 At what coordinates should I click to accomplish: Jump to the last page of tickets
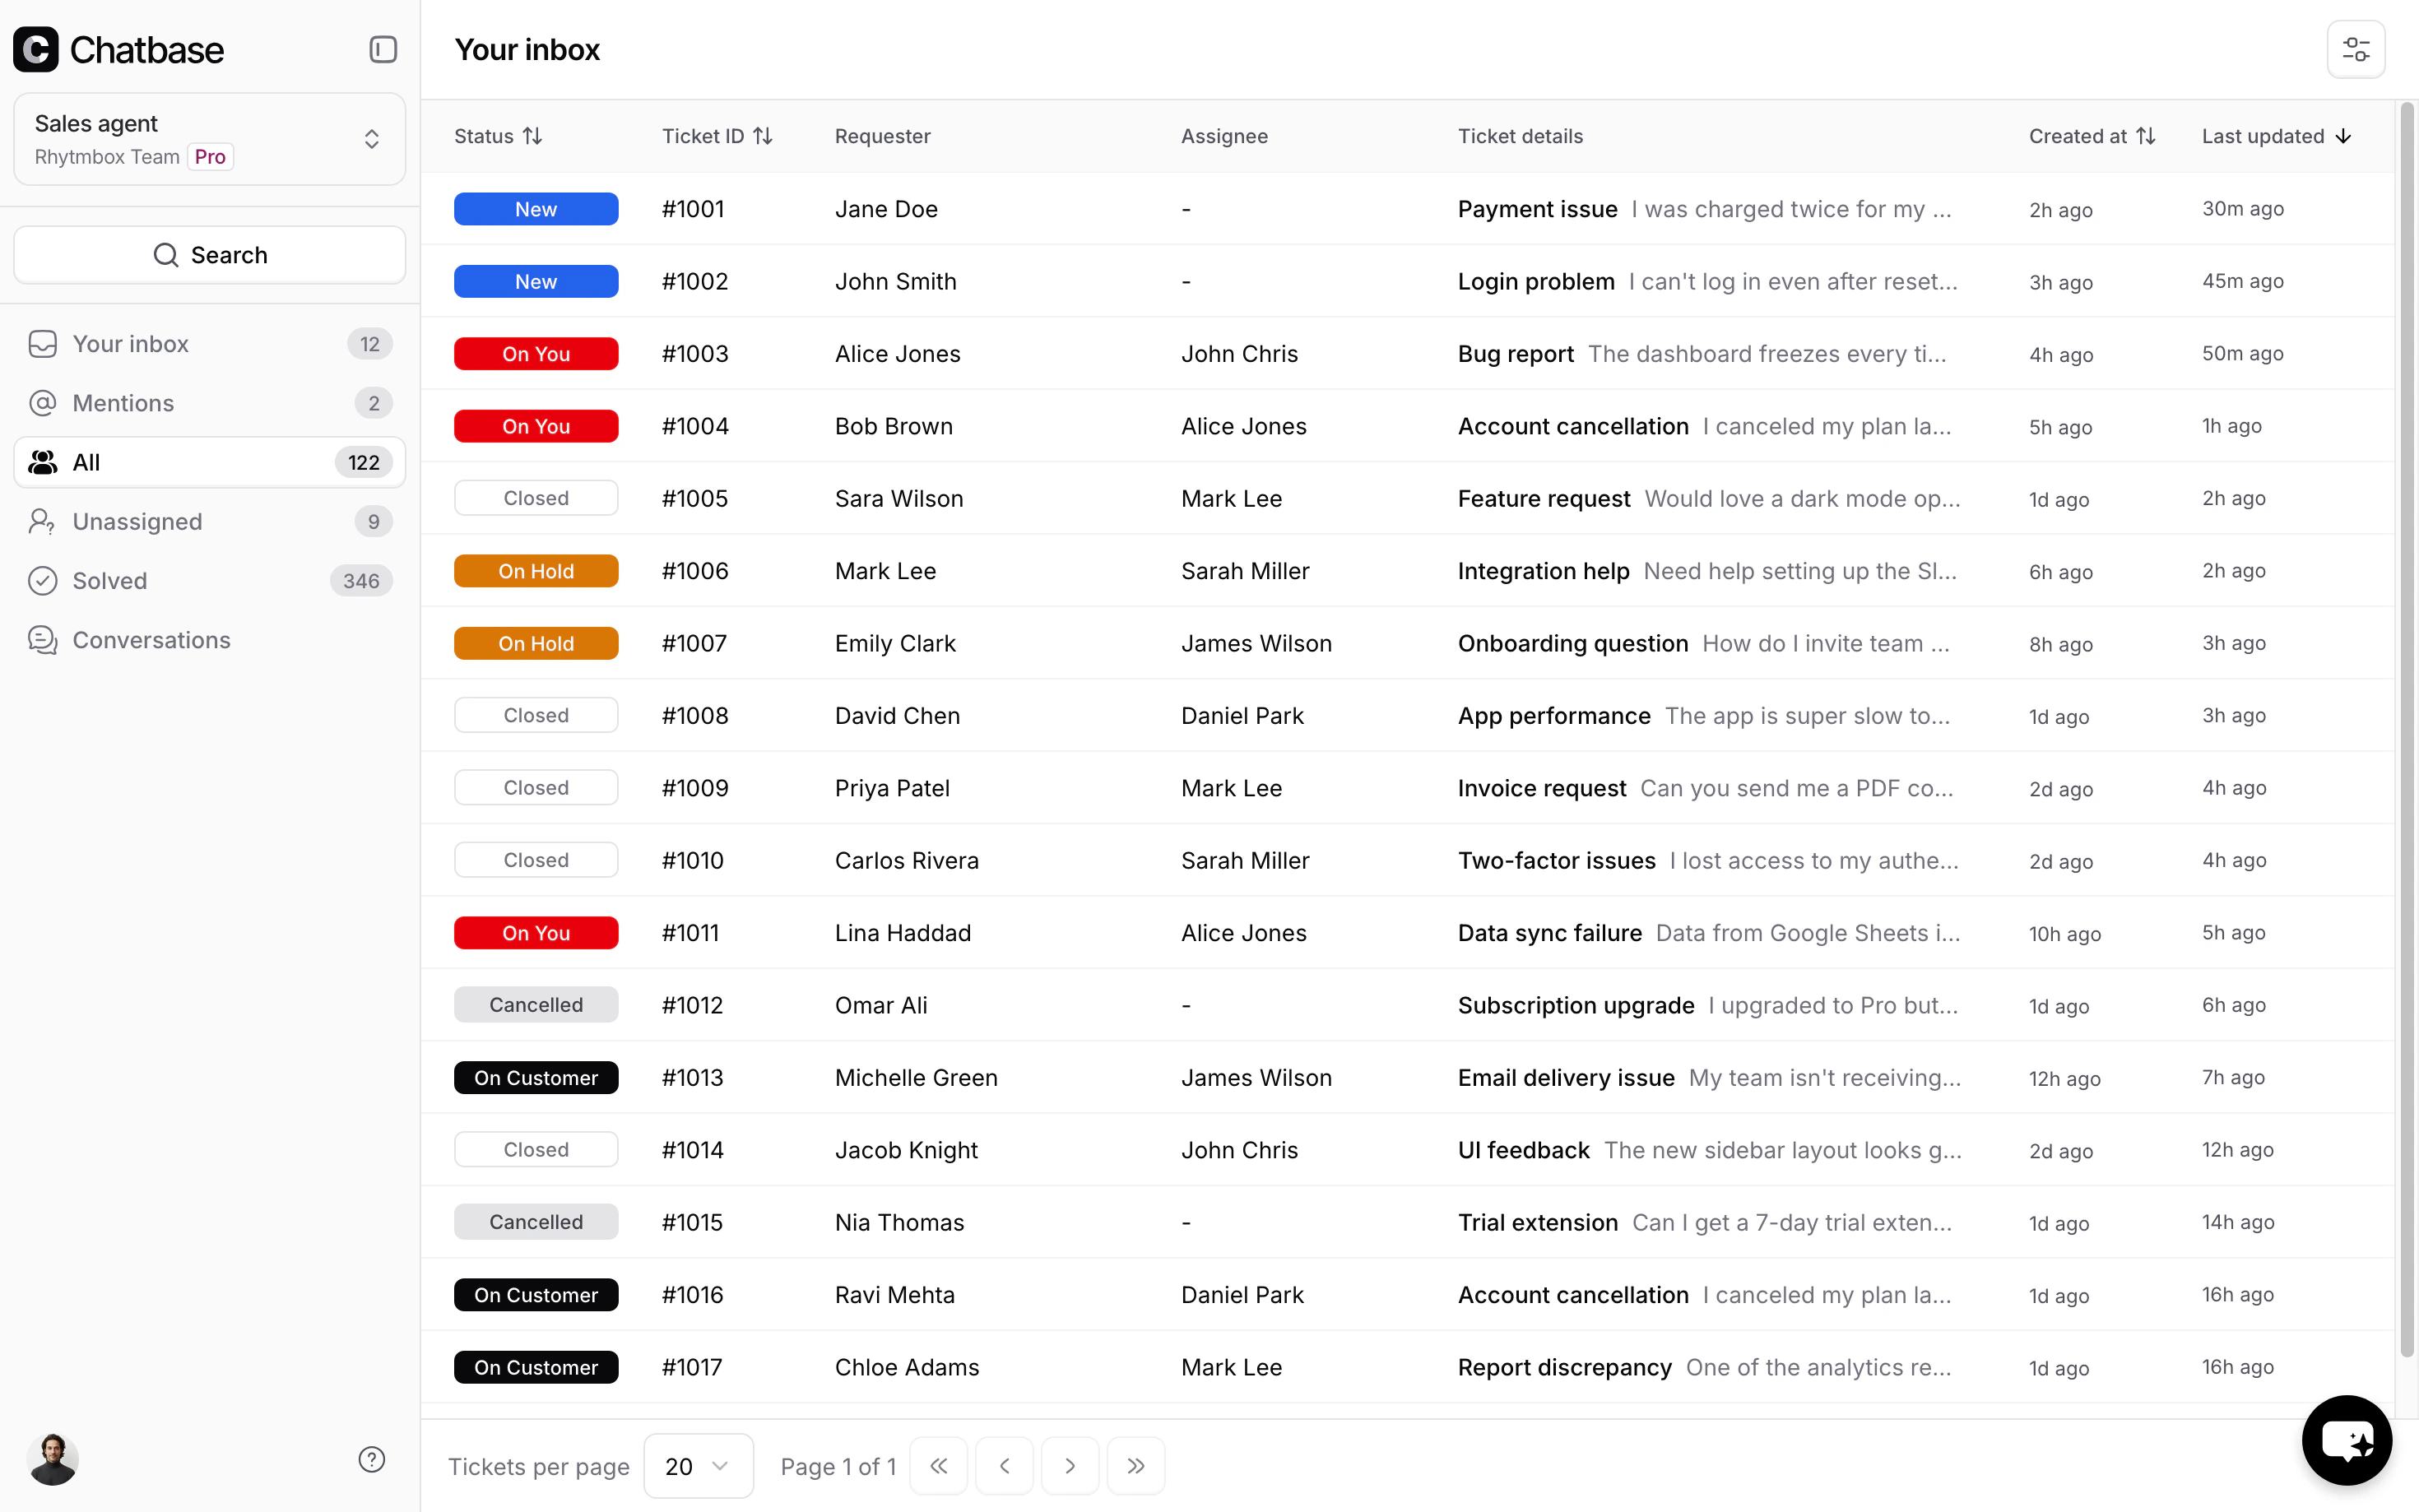coord(1135,1465)
